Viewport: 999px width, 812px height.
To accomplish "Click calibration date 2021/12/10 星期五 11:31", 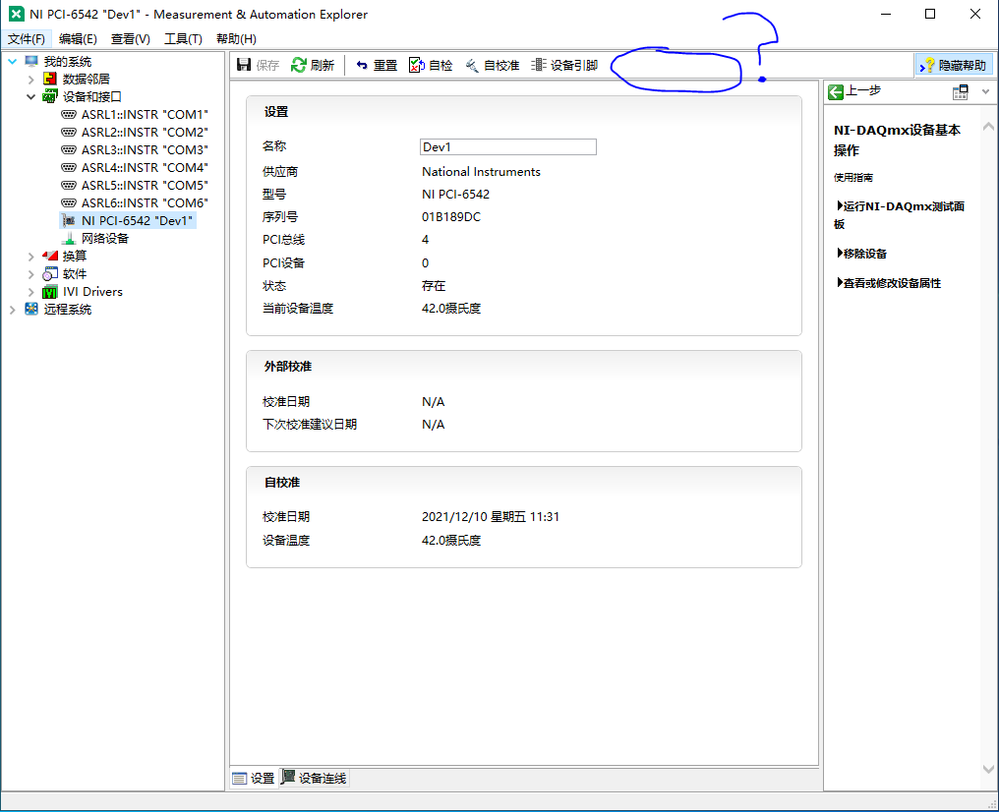I will tap(491, 517).
